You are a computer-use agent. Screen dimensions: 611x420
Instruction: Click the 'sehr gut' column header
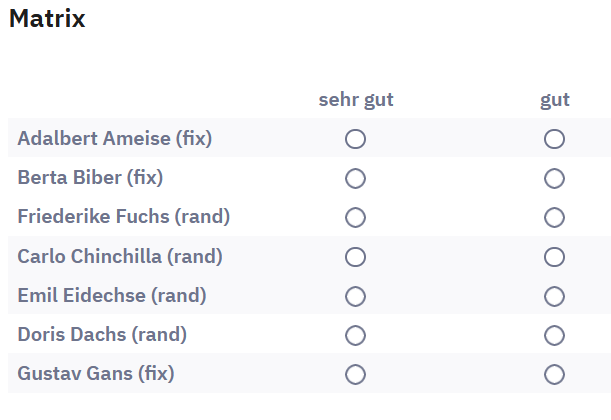pos(355,100)
